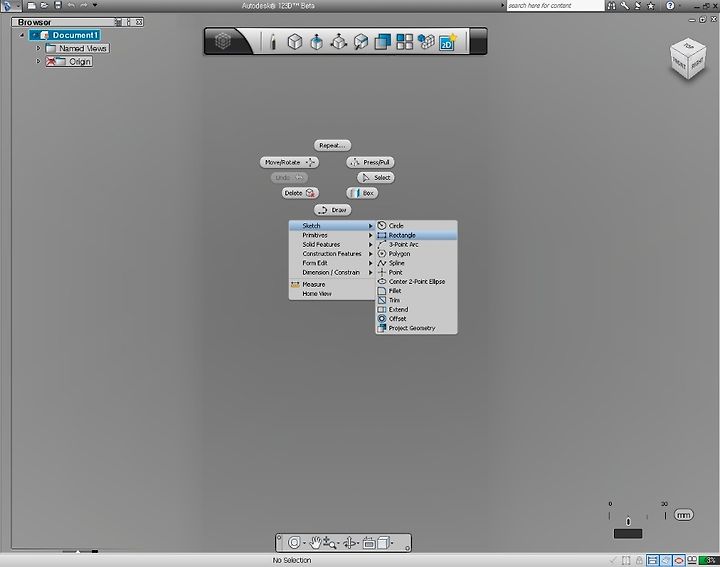This screenshot has height=567, width=720.
Task: Click the wrench icon in the title bar
Action: click(x=624, y=6)
